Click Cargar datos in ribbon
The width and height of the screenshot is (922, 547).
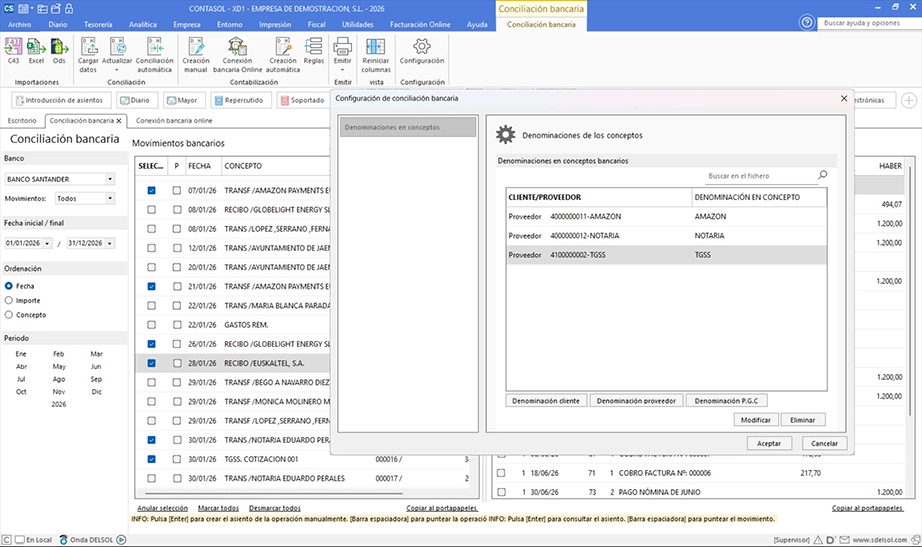[x=88, y=55]
